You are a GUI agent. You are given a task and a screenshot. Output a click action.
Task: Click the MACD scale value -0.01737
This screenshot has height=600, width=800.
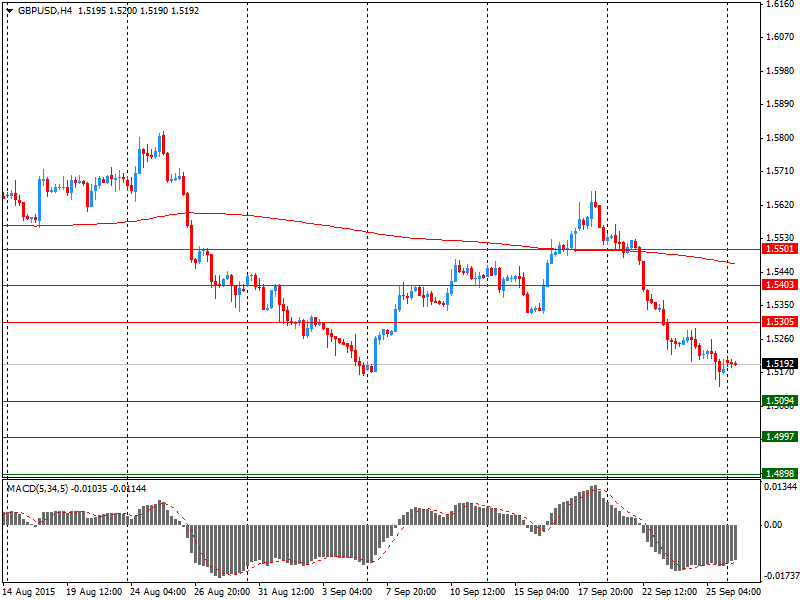pyautogui.click(x=781, y=576)
